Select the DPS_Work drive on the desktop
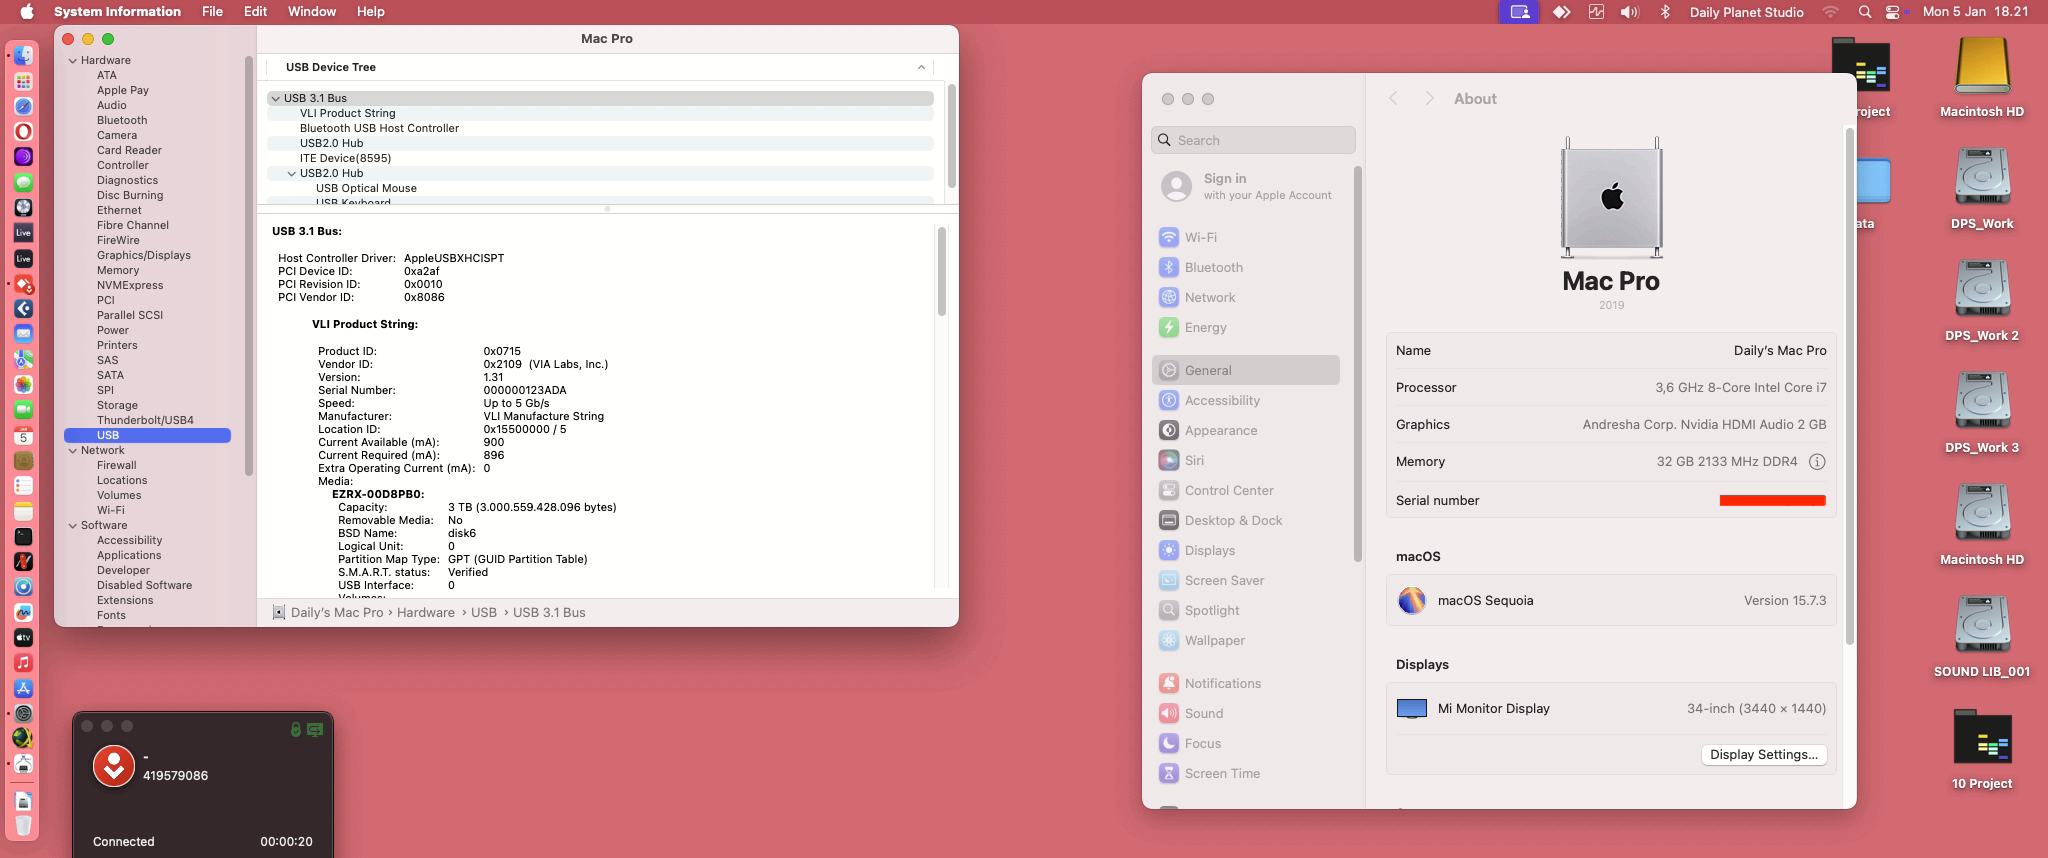The width and height of the screenshot is (2048, 858). [x=1982, y=188]
